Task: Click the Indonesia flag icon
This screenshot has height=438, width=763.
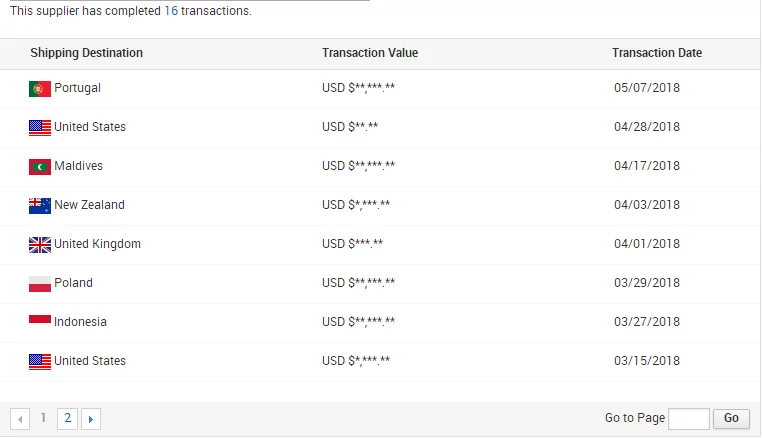Action: [x=40, y=320]
